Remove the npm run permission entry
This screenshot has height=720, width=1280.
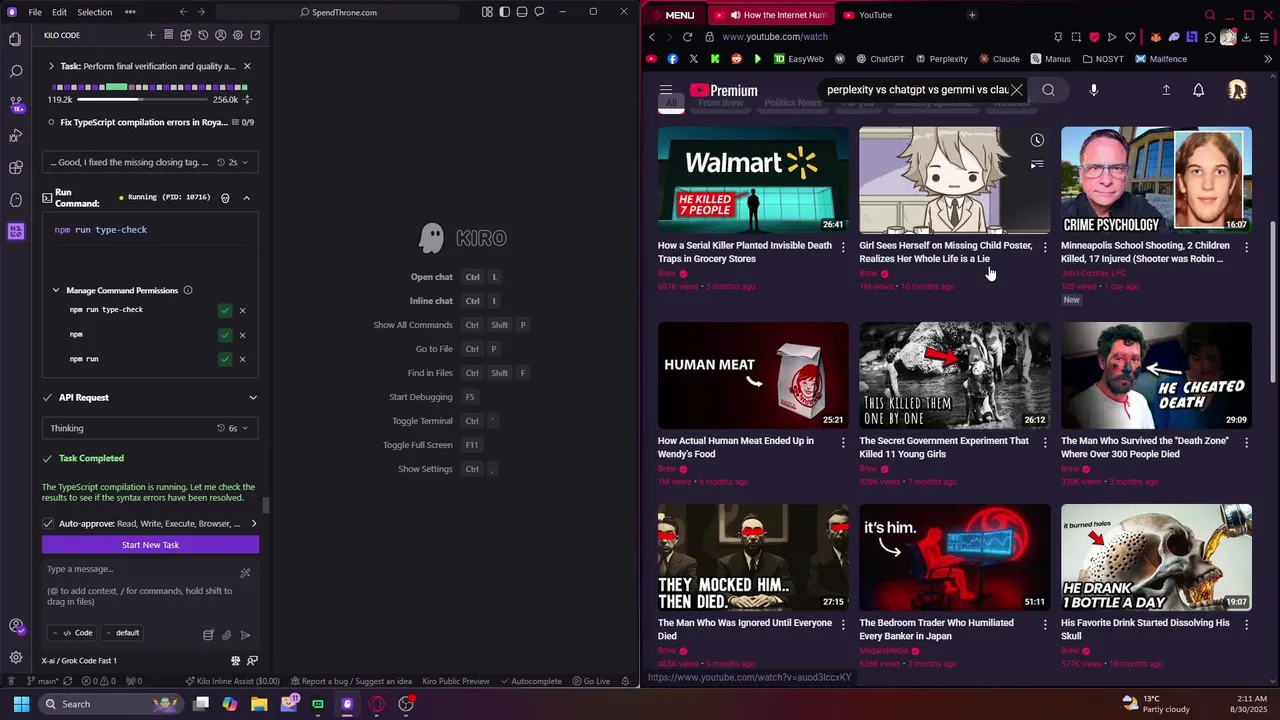click(x=242, y=359)
